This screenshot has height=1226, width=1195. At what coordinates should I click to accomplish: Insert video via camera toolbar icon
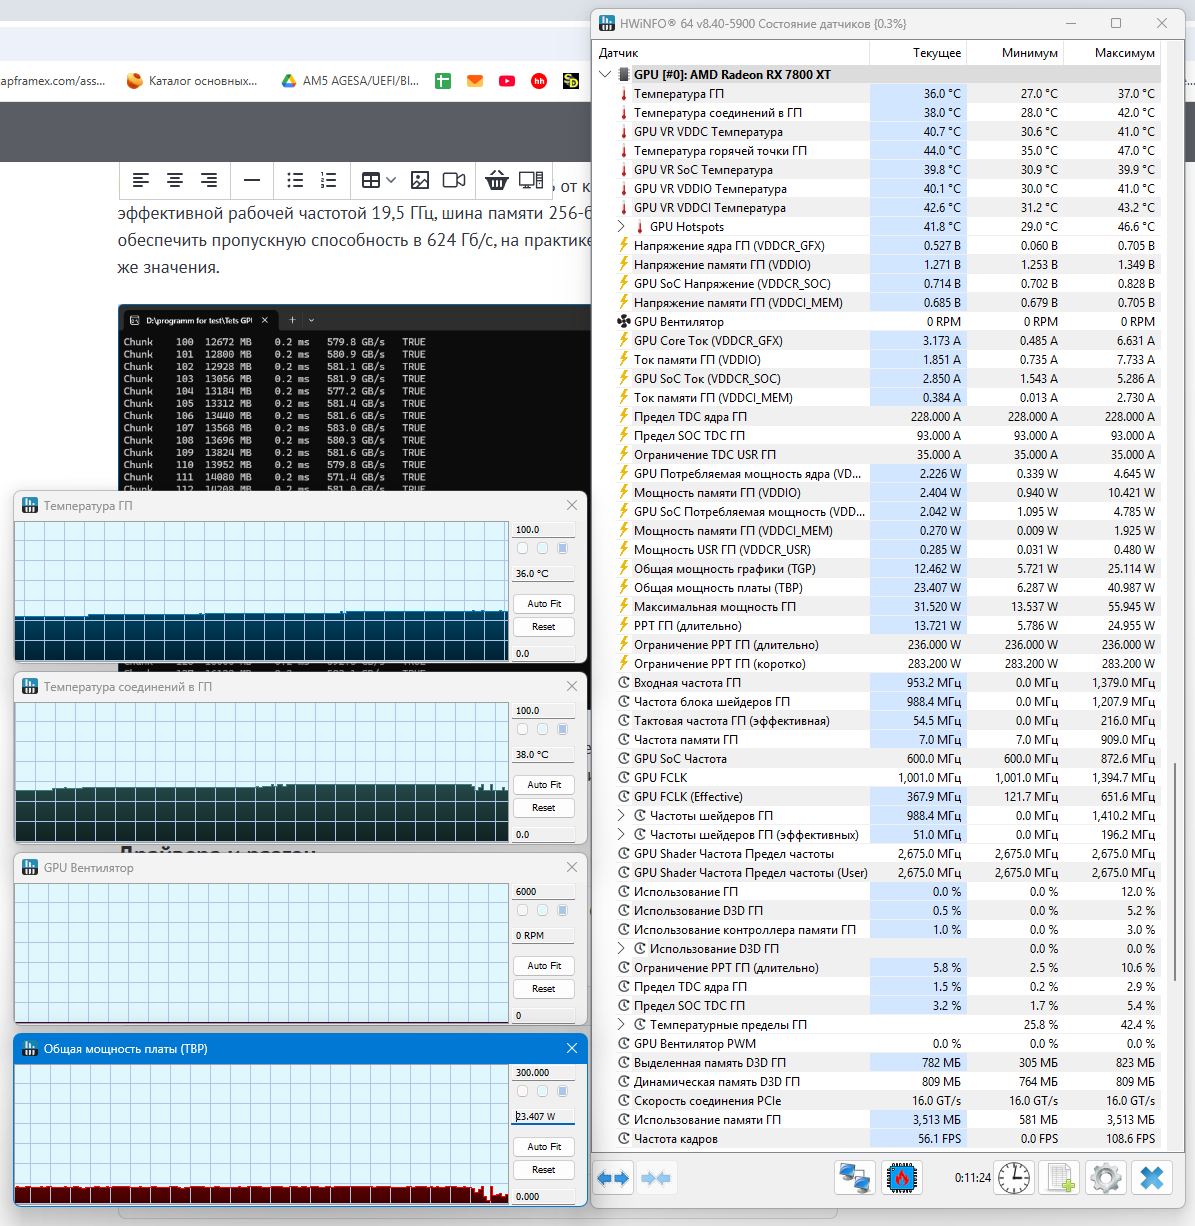tap(454, 180)
